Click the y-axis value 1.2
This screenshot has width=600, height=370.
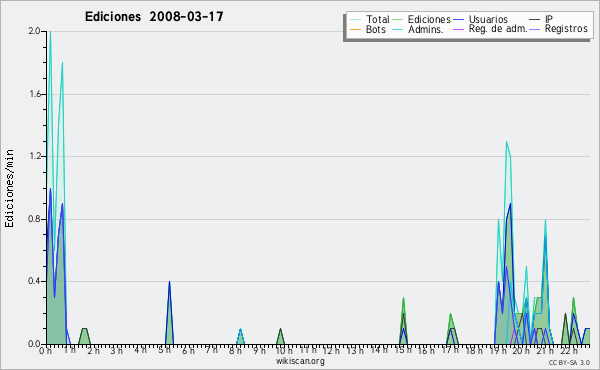click(x=35, y=156)
